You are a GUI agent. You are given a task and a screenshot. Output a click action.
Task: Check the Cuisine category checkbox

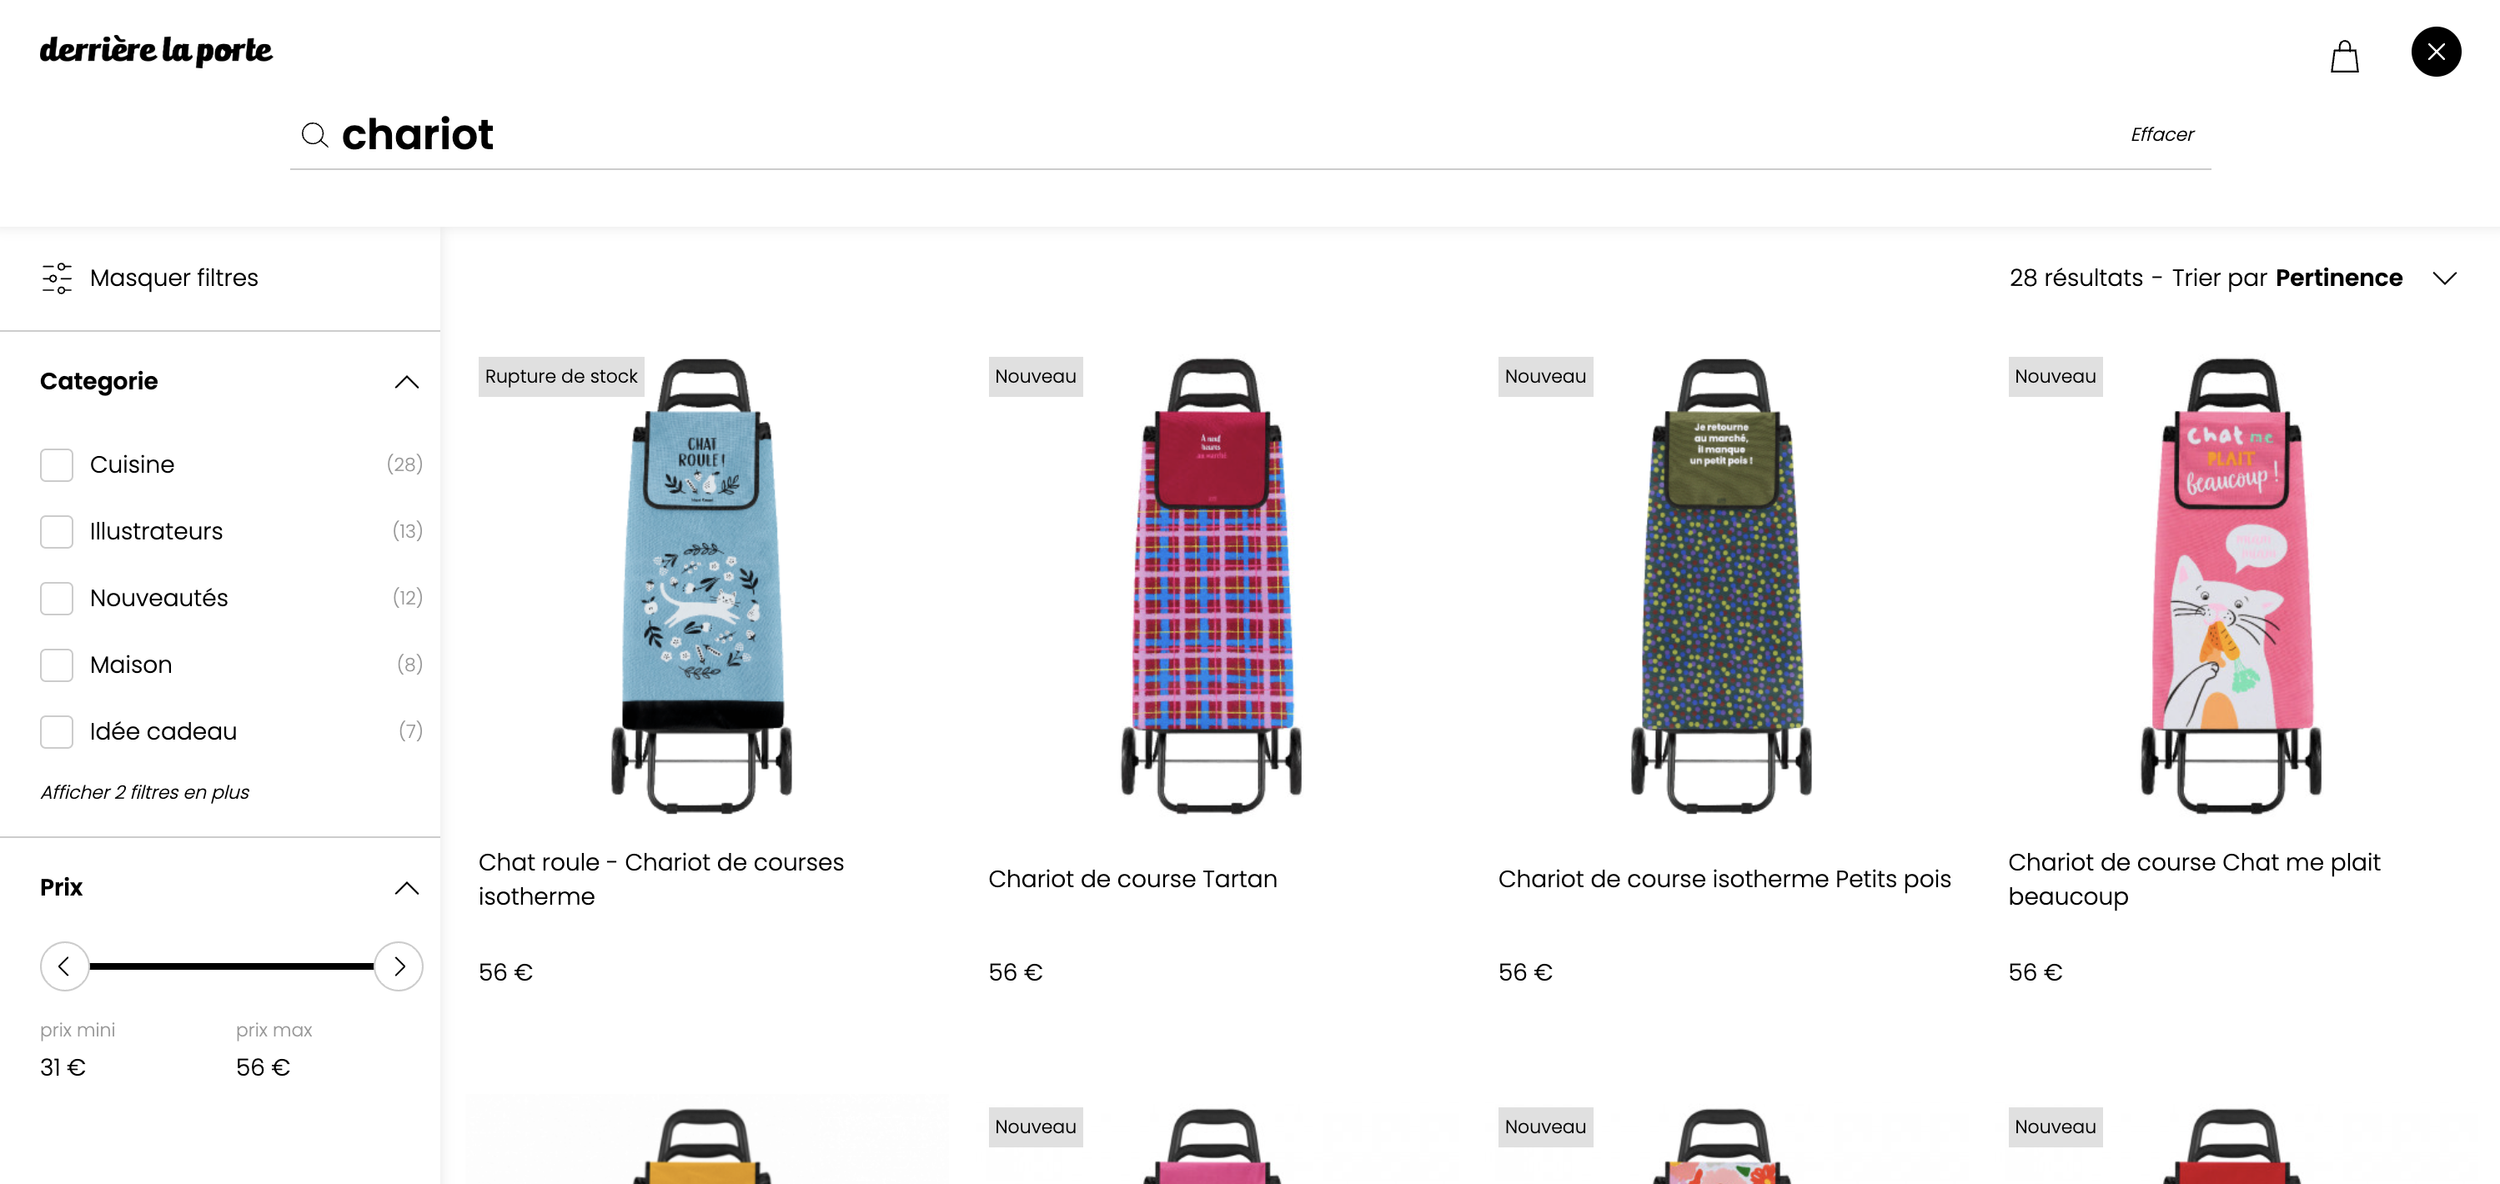pyautogui.click(x=57, y=465)
